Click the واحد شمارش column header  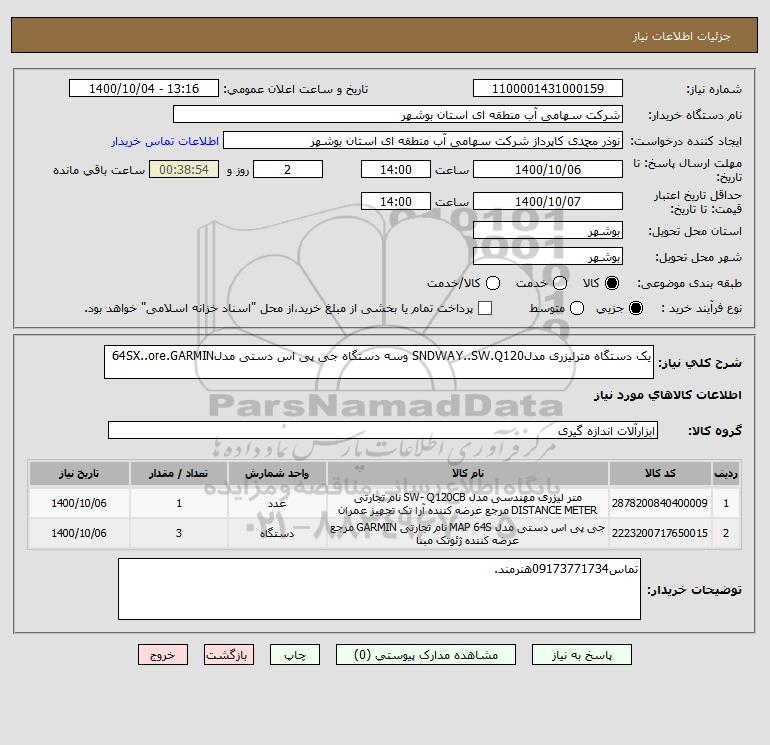[277, 473]
